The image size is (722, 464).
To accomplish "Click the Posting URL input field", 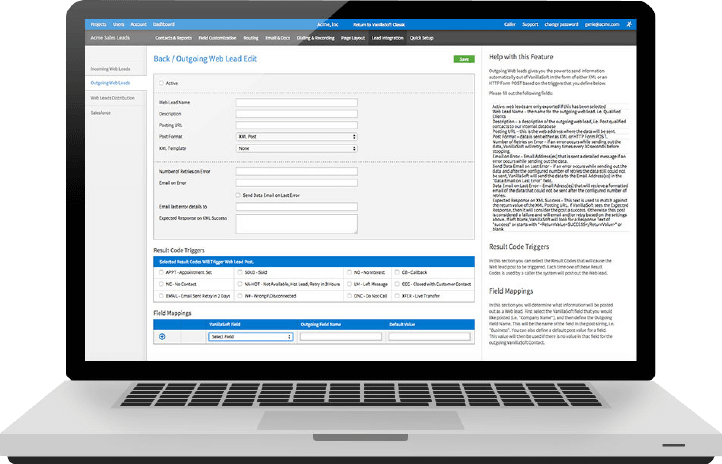I will pos(297,125).
